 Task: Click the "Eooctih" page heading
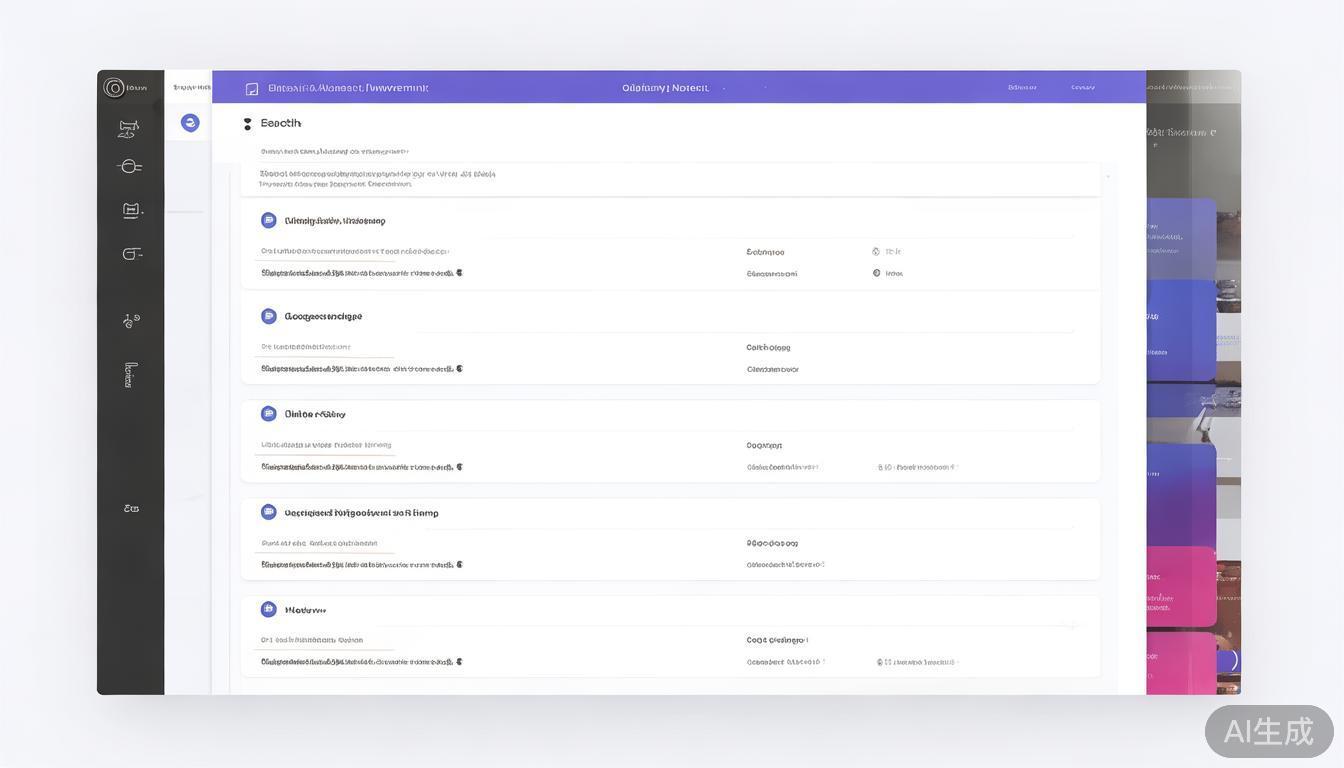pos(280,123)
